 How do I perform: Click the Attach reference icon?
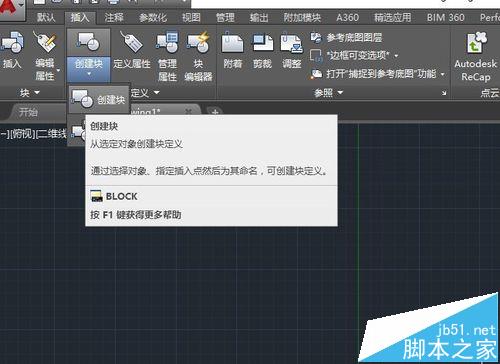[232, 42]
